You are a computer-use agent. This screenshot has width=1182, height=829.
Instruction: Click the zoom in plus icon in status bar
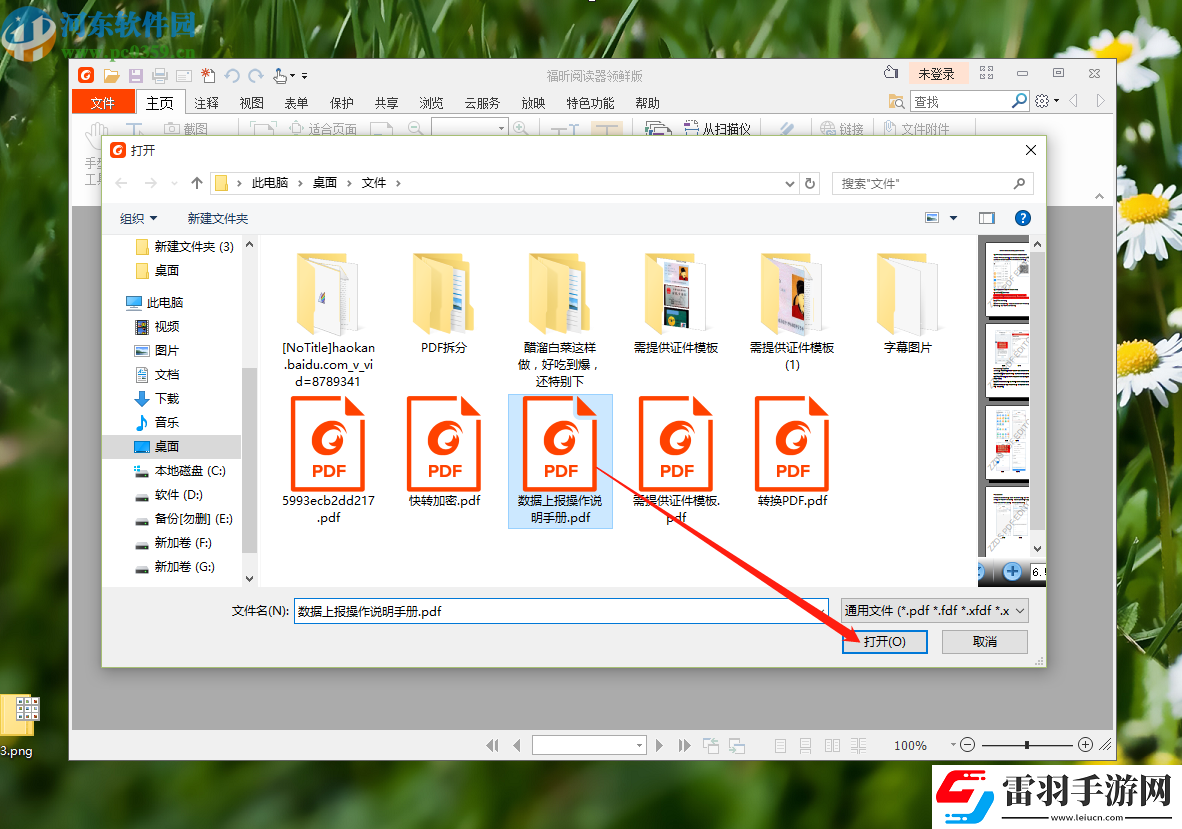(x=1086, y=745)
